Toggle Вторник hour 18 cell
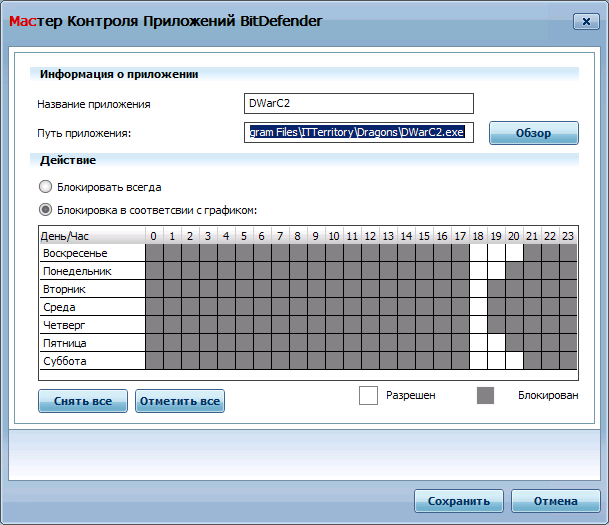The image size is (609, 525). [478, 289]
